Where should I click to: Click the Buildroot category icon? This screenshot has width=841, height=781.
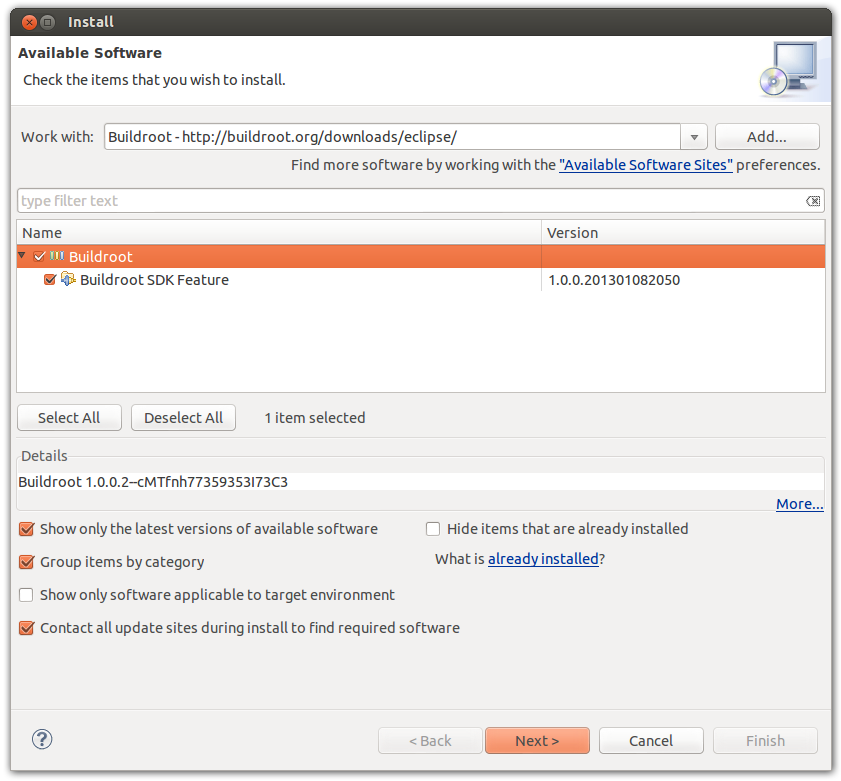pos(57,256)
